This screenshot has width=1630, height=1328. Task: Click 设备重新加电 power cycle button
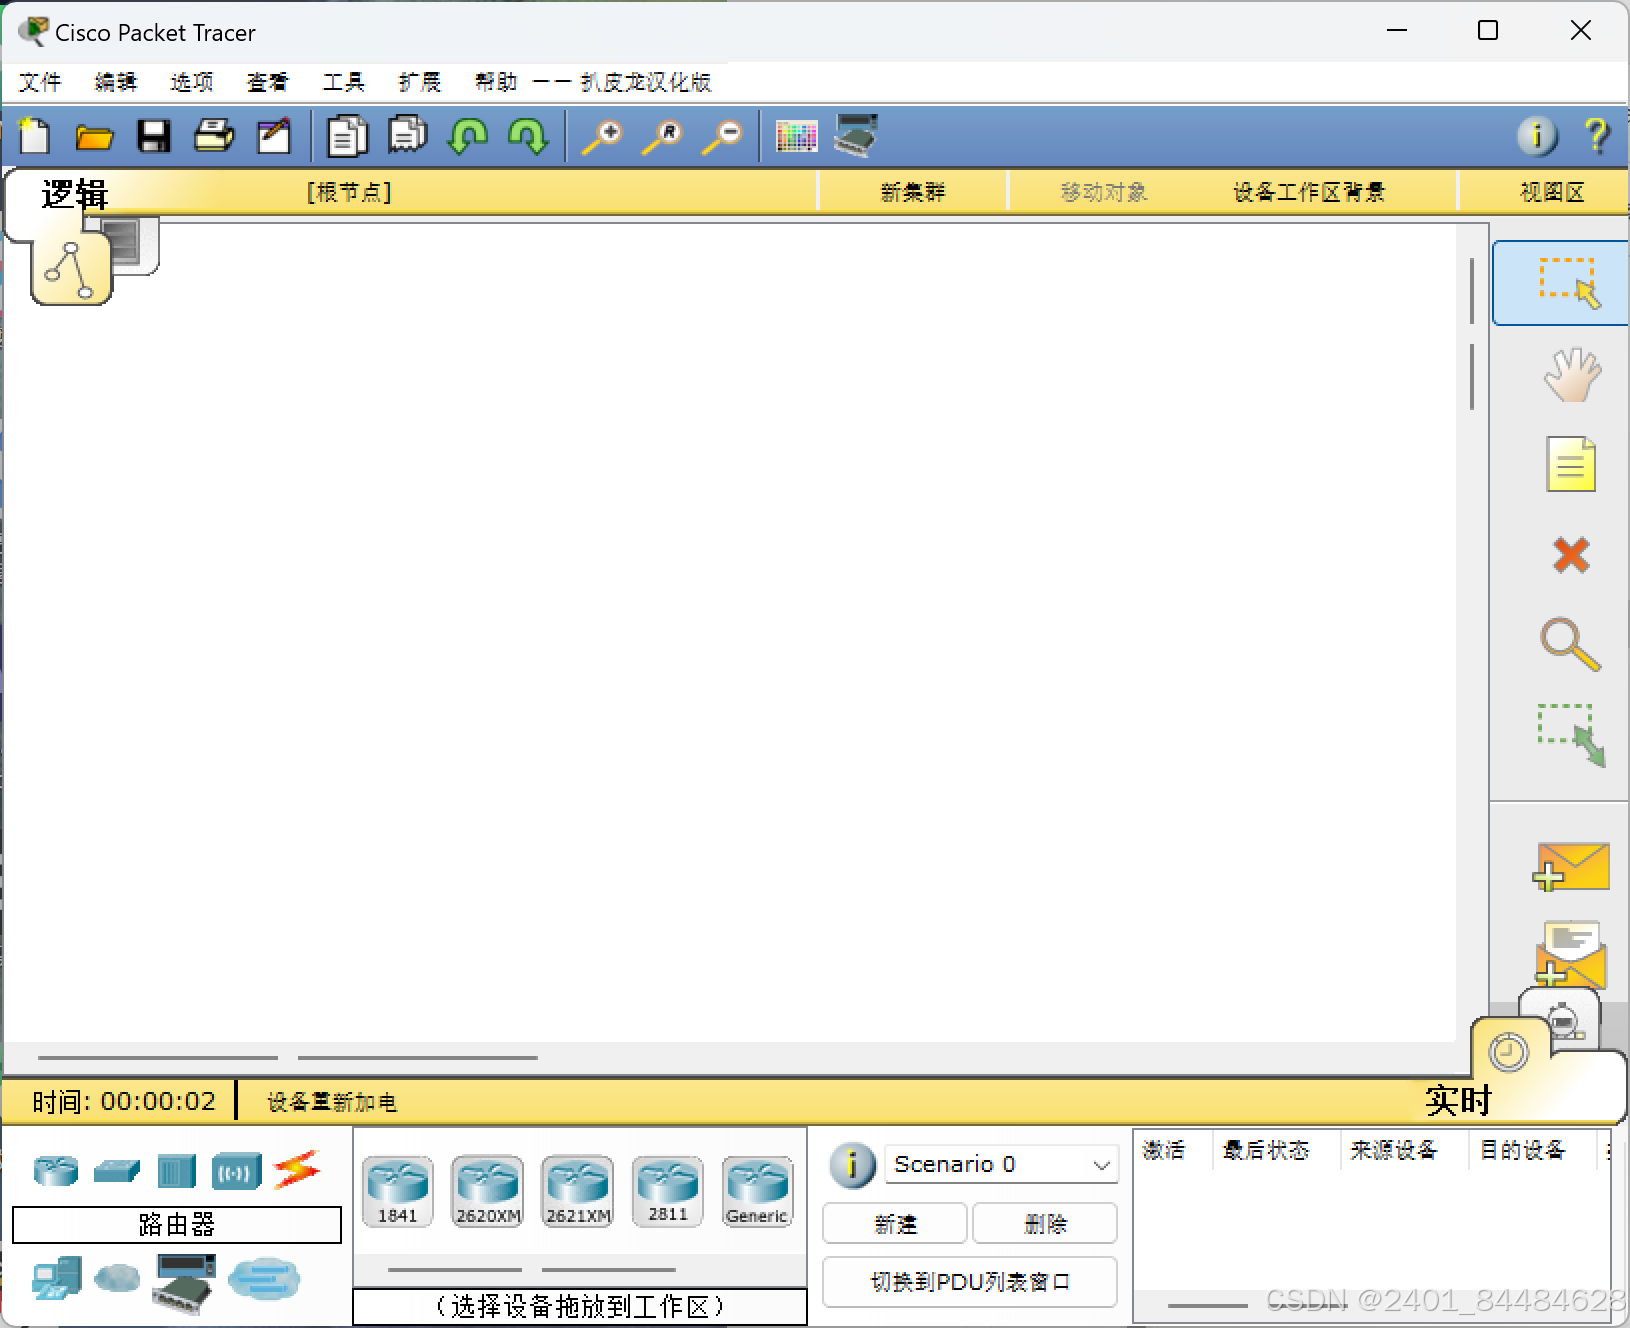tap(332, 1102)
